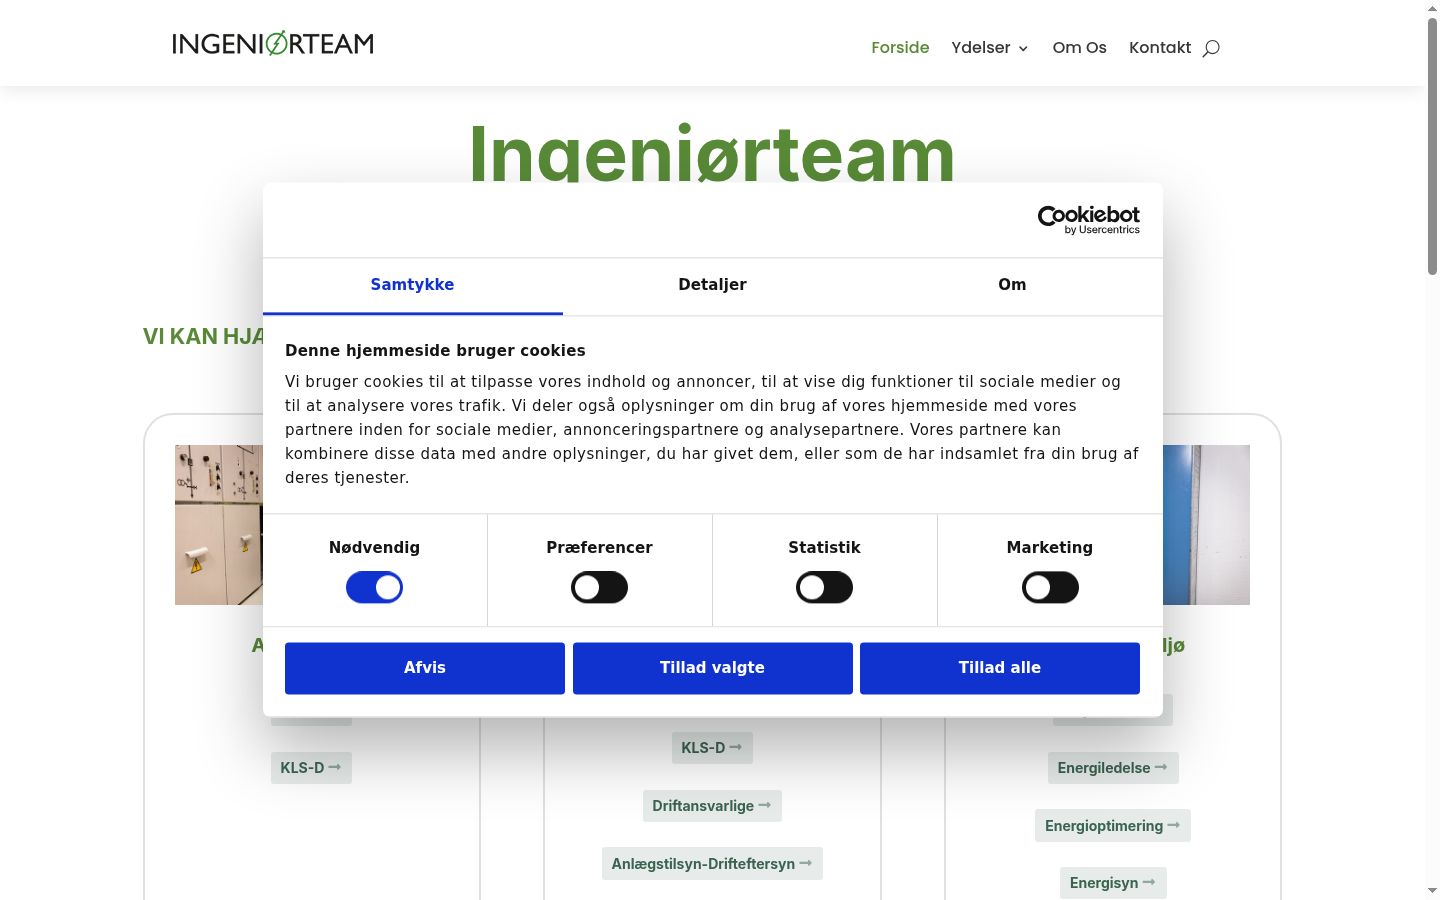This screenshot has height=900, width=1440.
Task: Enable the Præferencer cookie switch
Action: click(599, 587)
